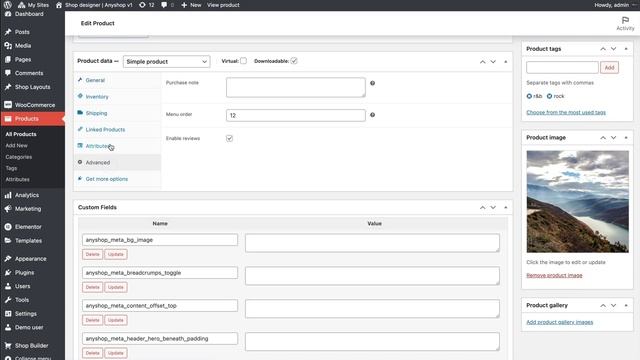Move Custom Fields panel down
The width and height of the screenshot is (640, 360).
(x=493, y=207)
